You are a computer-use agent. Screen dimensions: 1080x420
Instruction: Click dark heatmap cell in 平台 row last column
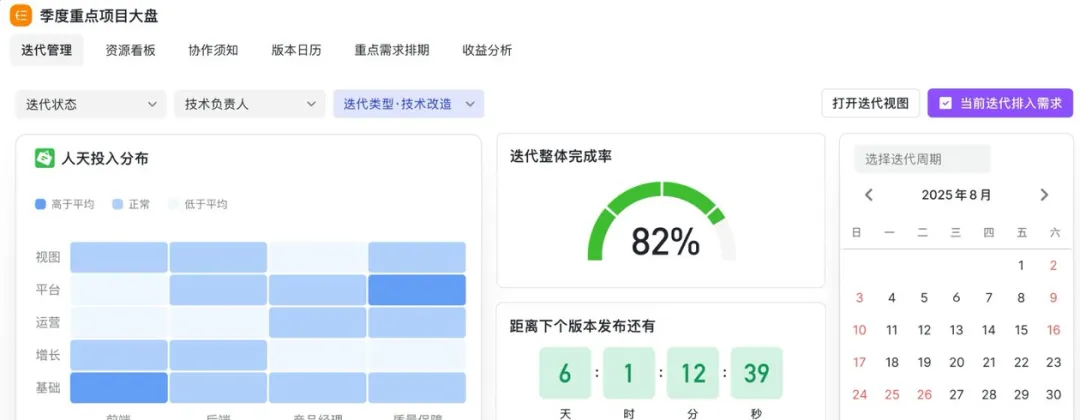(x=417, y=290)
